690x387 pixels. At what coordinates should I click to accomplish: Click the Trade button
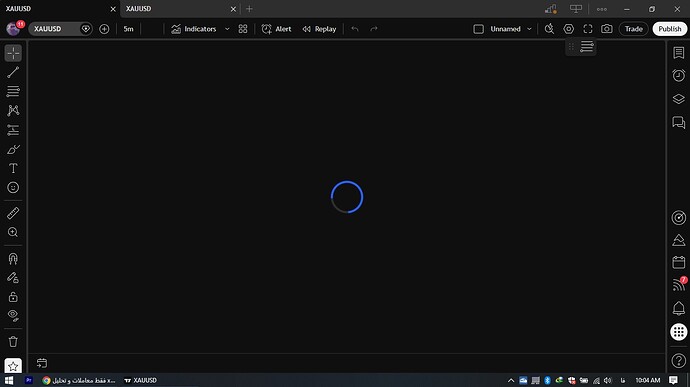(633, 29)
